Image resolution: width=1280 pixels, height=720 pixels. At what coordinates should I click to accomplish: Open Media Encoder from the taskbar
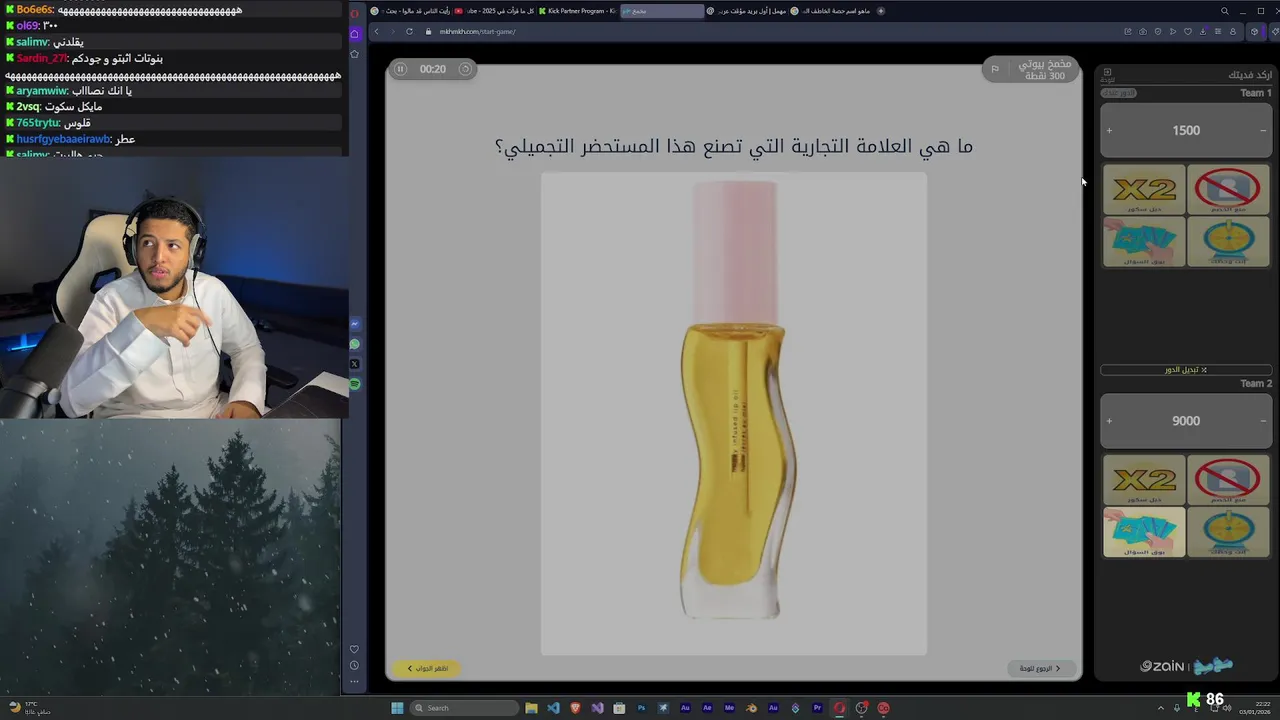(x=729, y=708)
